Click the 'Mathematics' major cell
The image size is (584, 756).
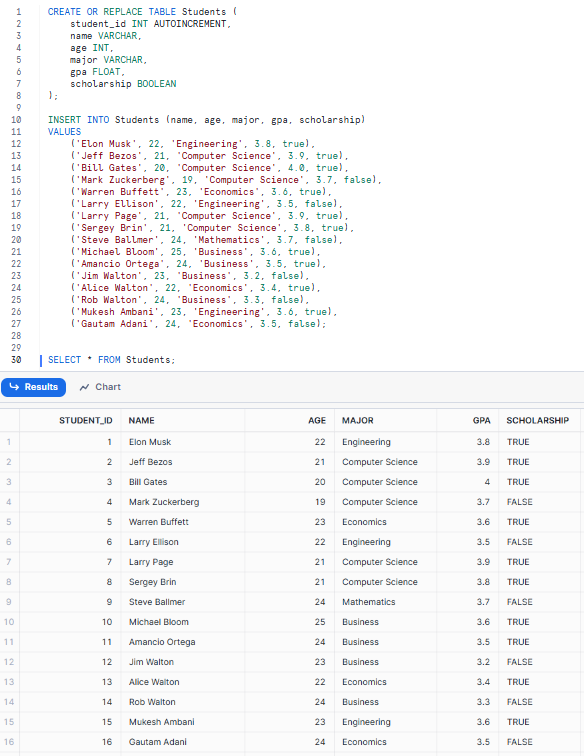tap(368, 602)
